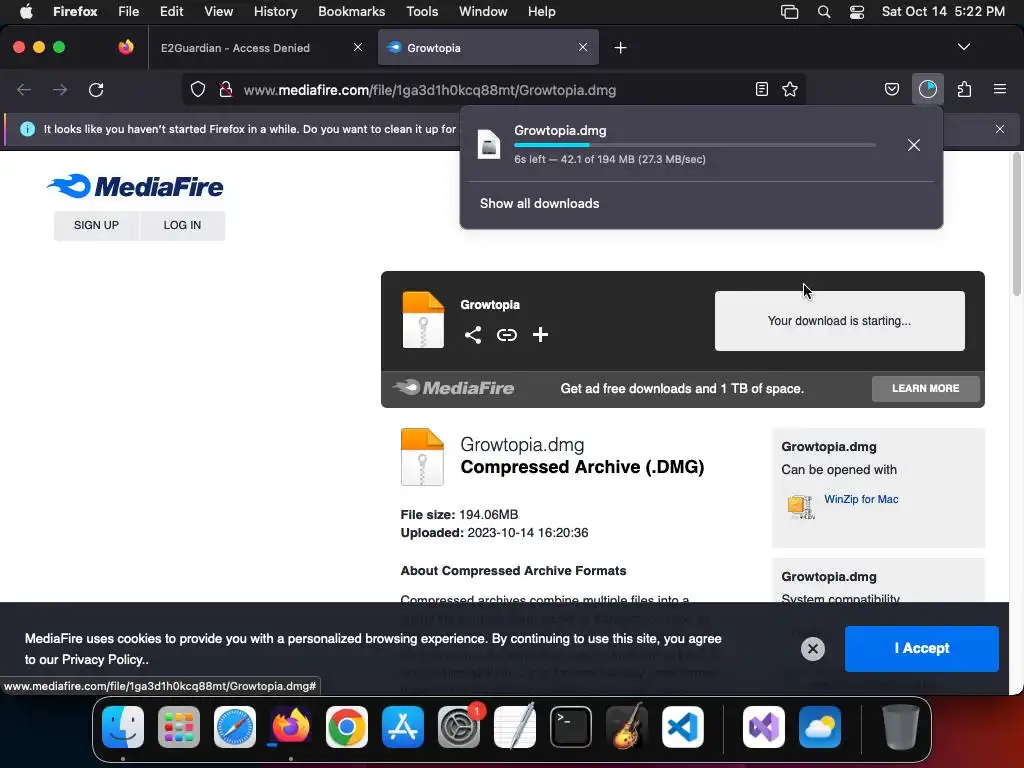The height and width of the screenshot is (768, 1024).
Task: Reload the current page
Action: point(96,89)
